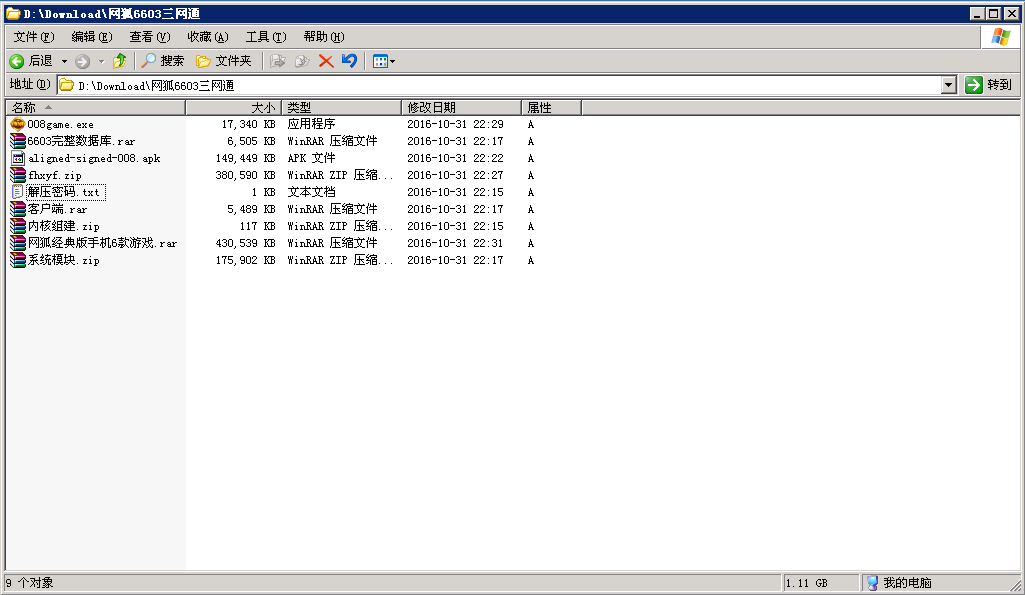Select the 网狐经典版手机6款游戏.rar archive

(102, 243)
